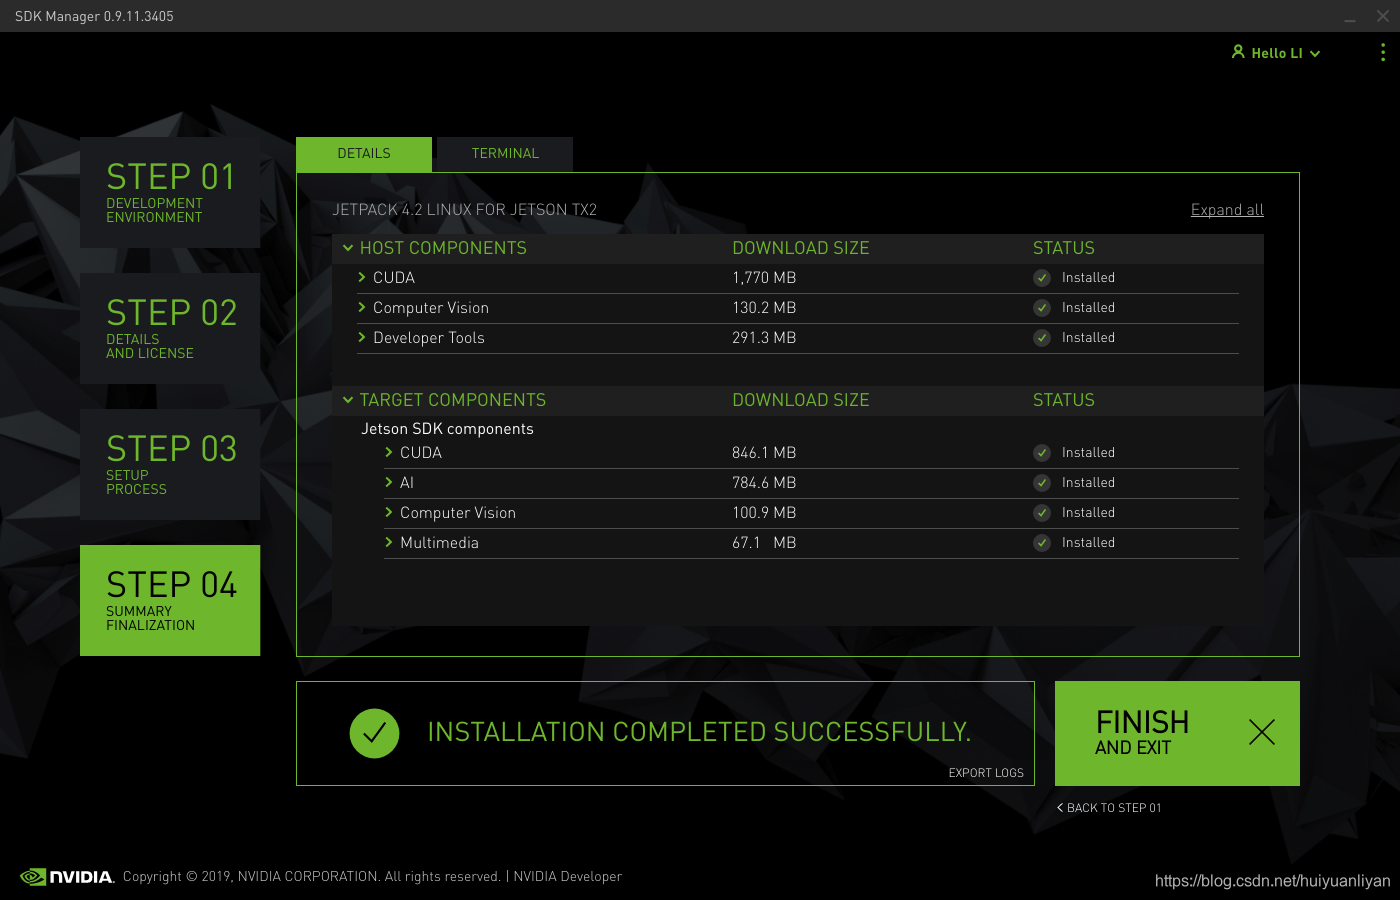Close the SDK Manager window
Screen dimensions: 1400x900
[1383, 16]
